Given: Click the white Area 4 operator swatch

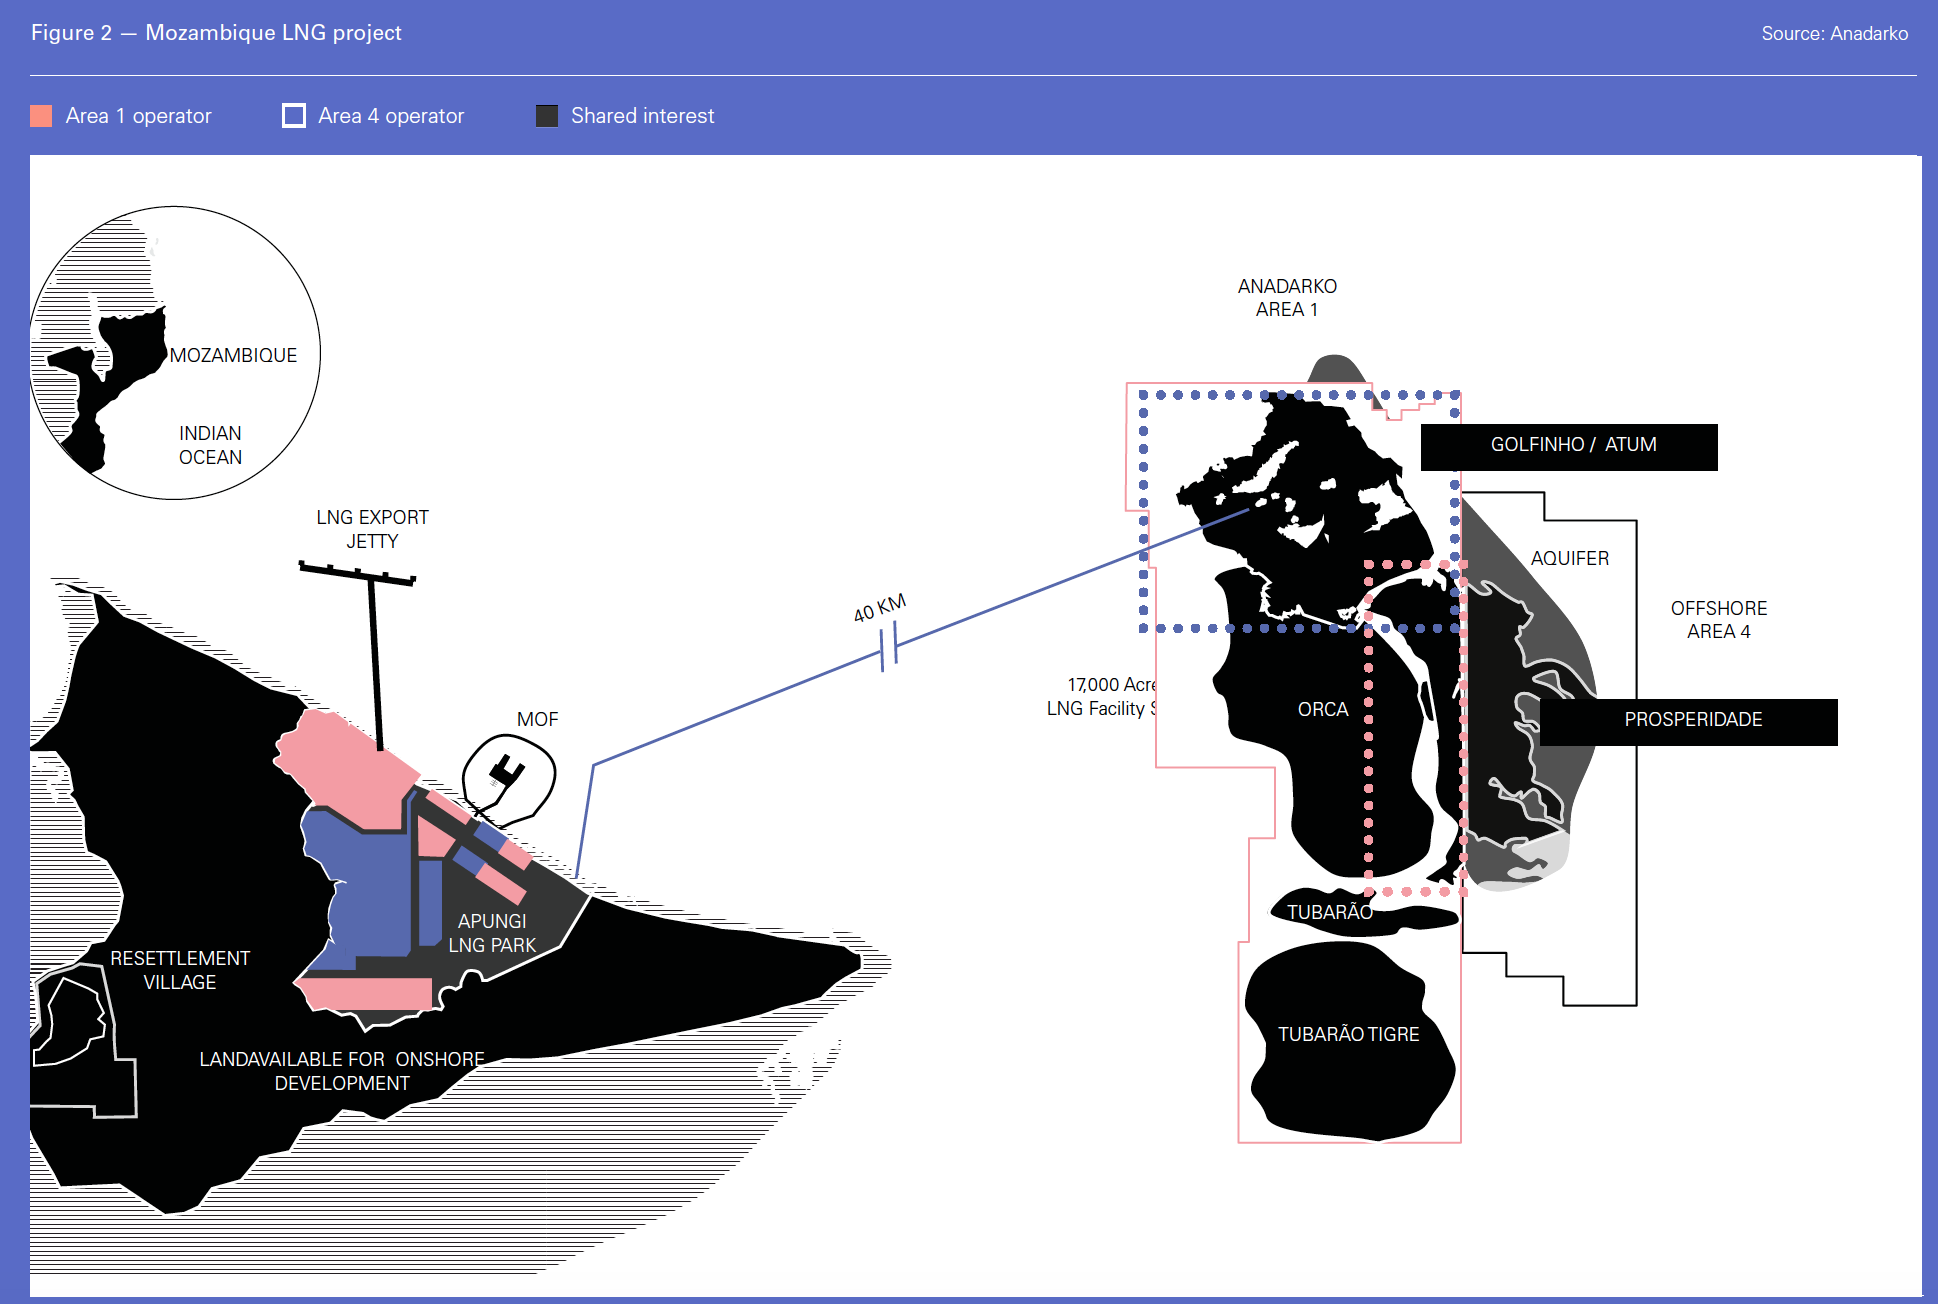Looking at the screenshot, I should click(294, 116).
